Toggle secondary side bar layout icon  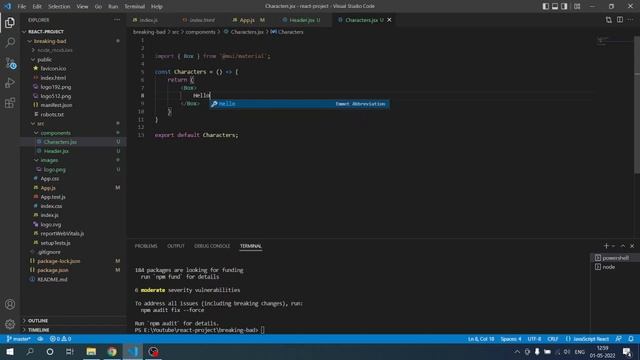(x=564, y=6)
